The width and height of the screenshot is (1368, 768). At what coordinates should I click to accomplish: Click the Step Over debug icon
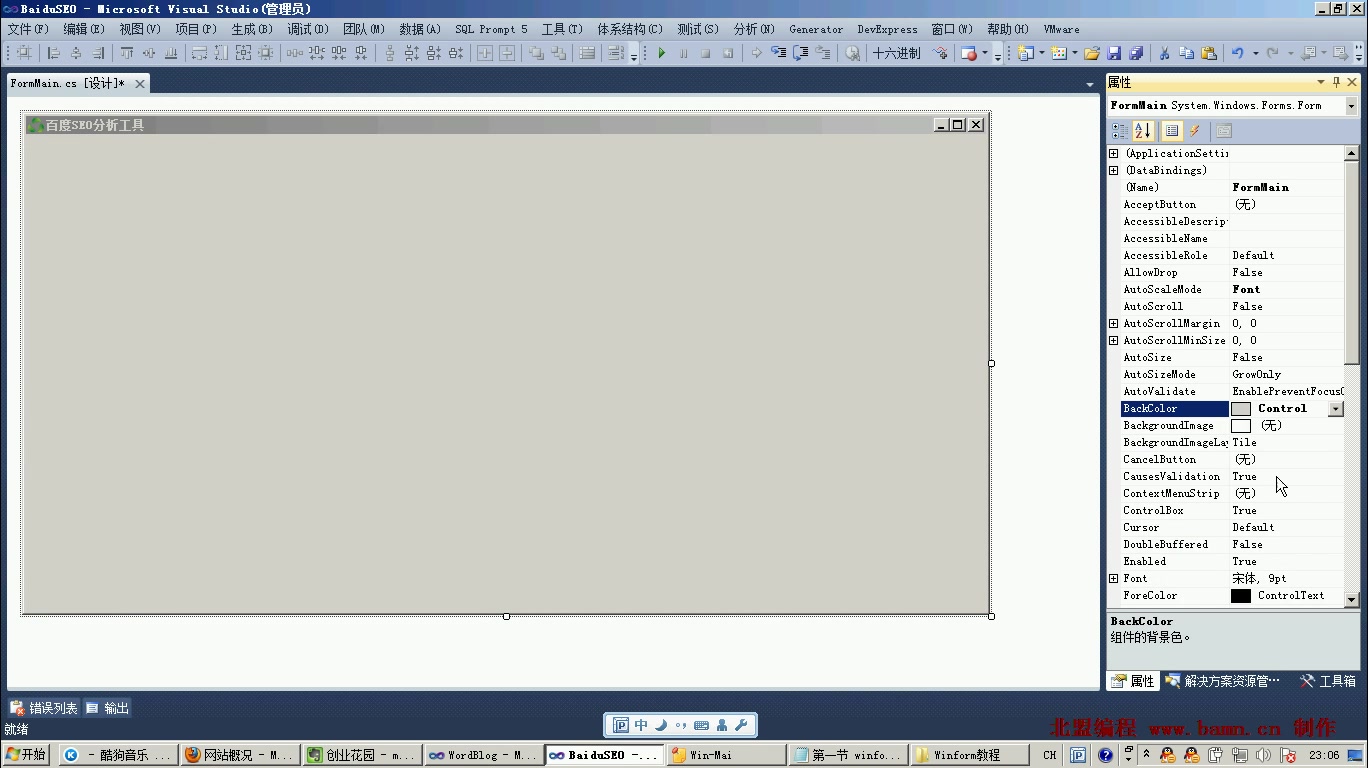tap(800, 53)
